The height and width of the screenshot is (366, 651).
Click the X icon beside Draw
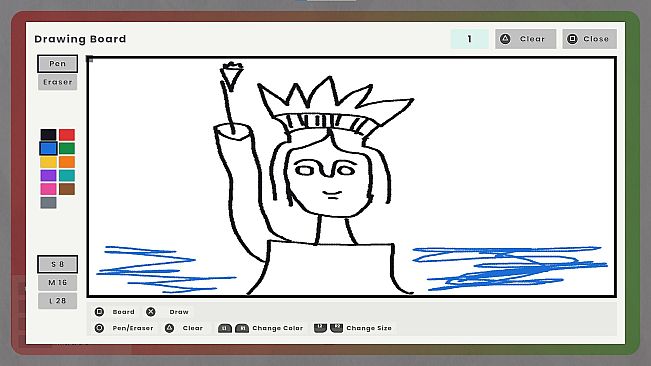click(151, 312)
